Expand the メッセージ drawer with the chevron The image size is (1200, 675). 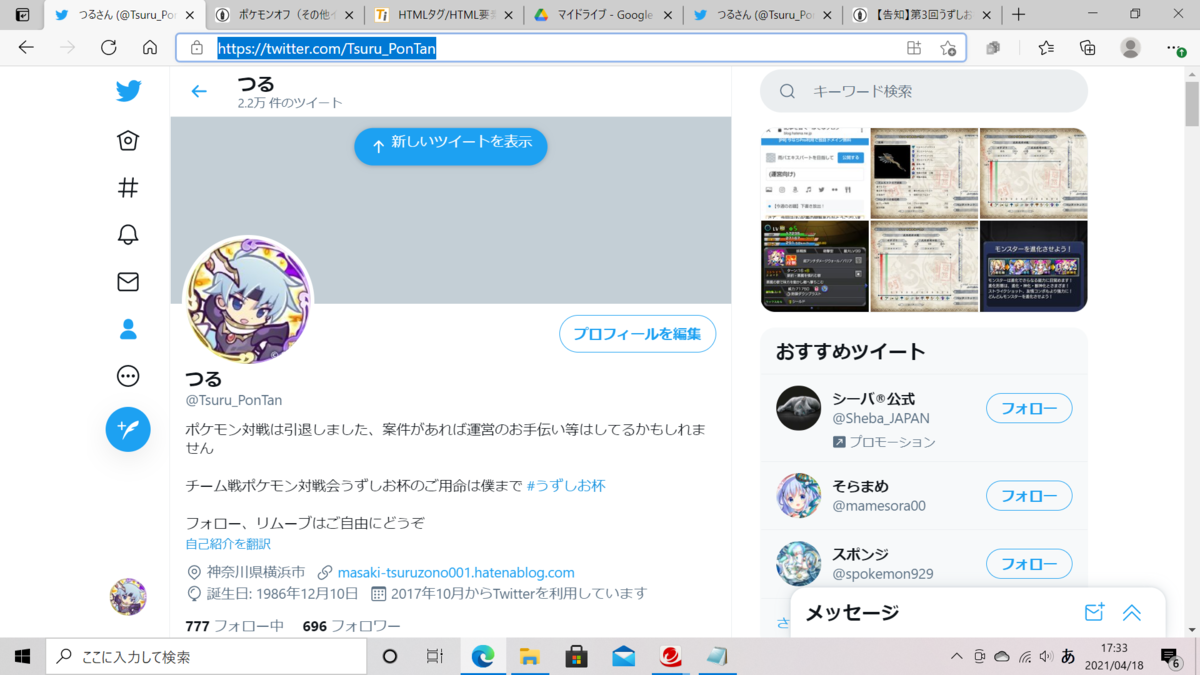[1132, 612]
